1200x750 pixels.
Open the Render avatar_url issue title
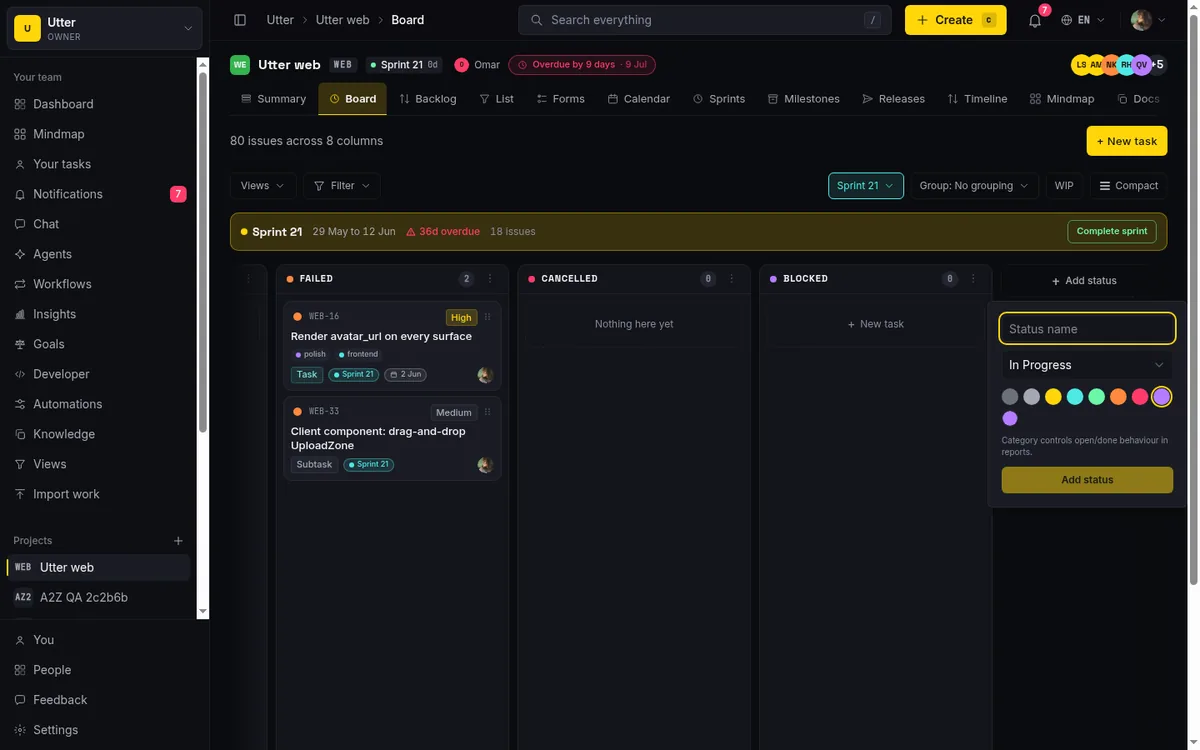(x=381, y=337)
